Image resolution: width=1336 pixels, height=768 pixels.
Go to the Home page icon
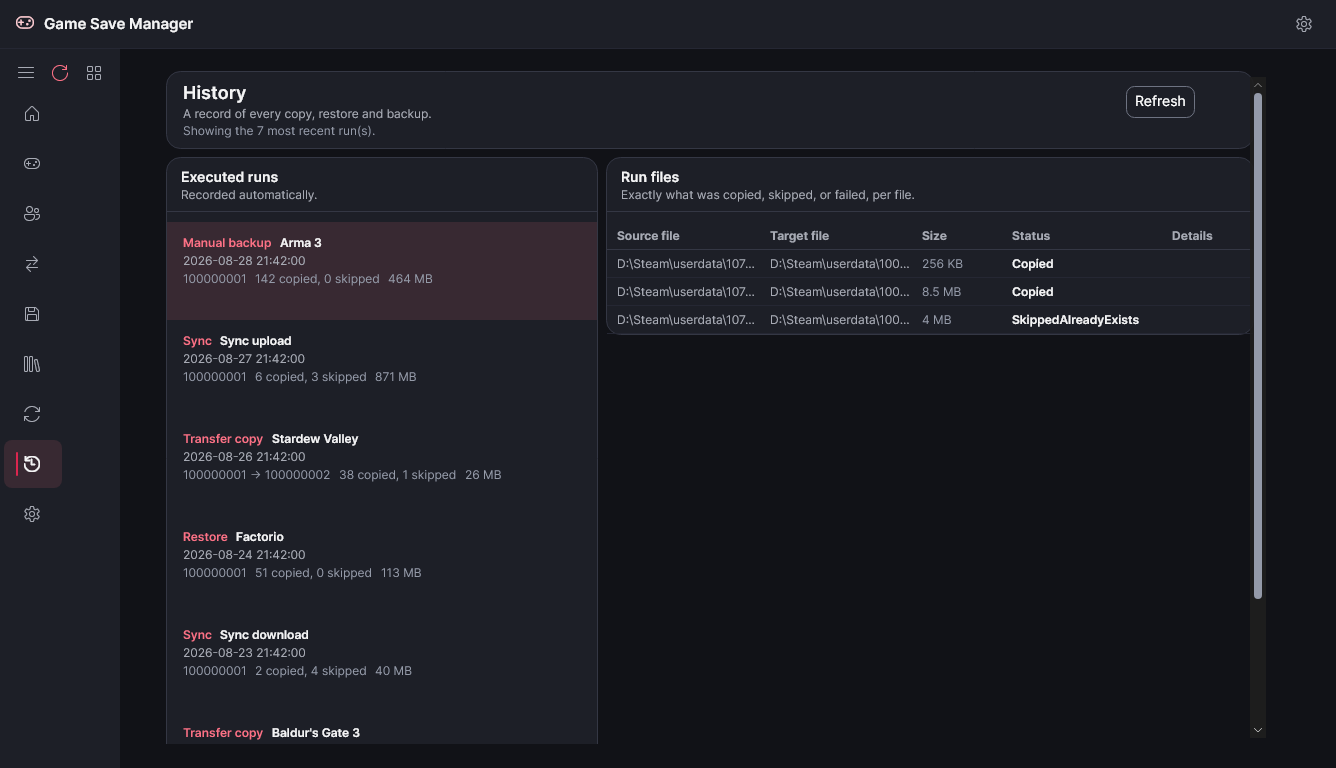pos(32,114)
